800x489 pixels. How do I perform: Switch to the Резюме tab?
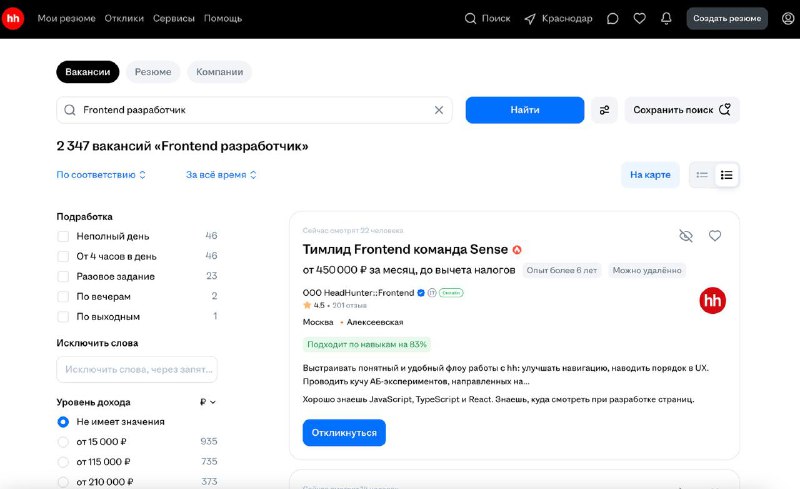coord(153,72)
